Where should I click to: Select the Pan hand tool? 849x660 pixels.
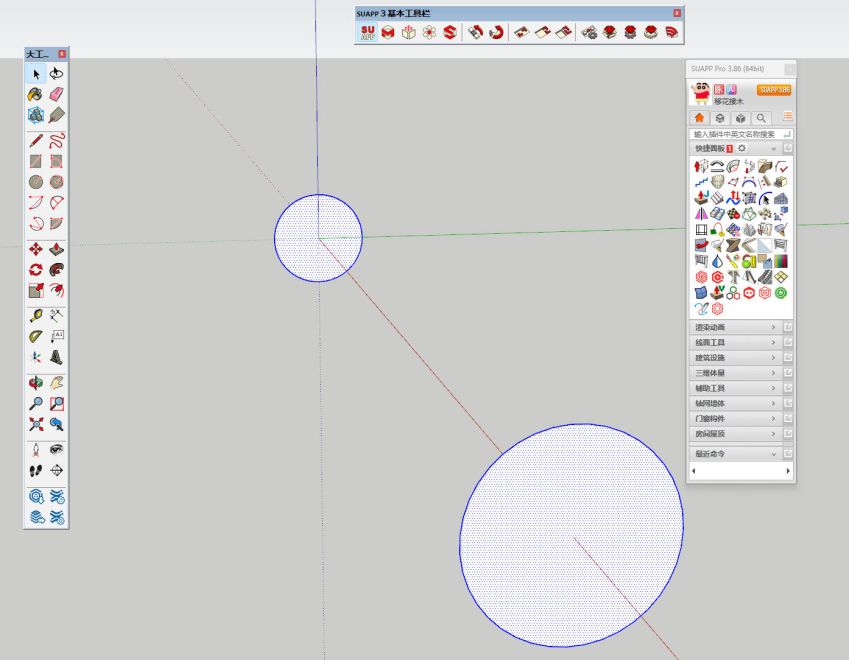(x=56, y=383)
